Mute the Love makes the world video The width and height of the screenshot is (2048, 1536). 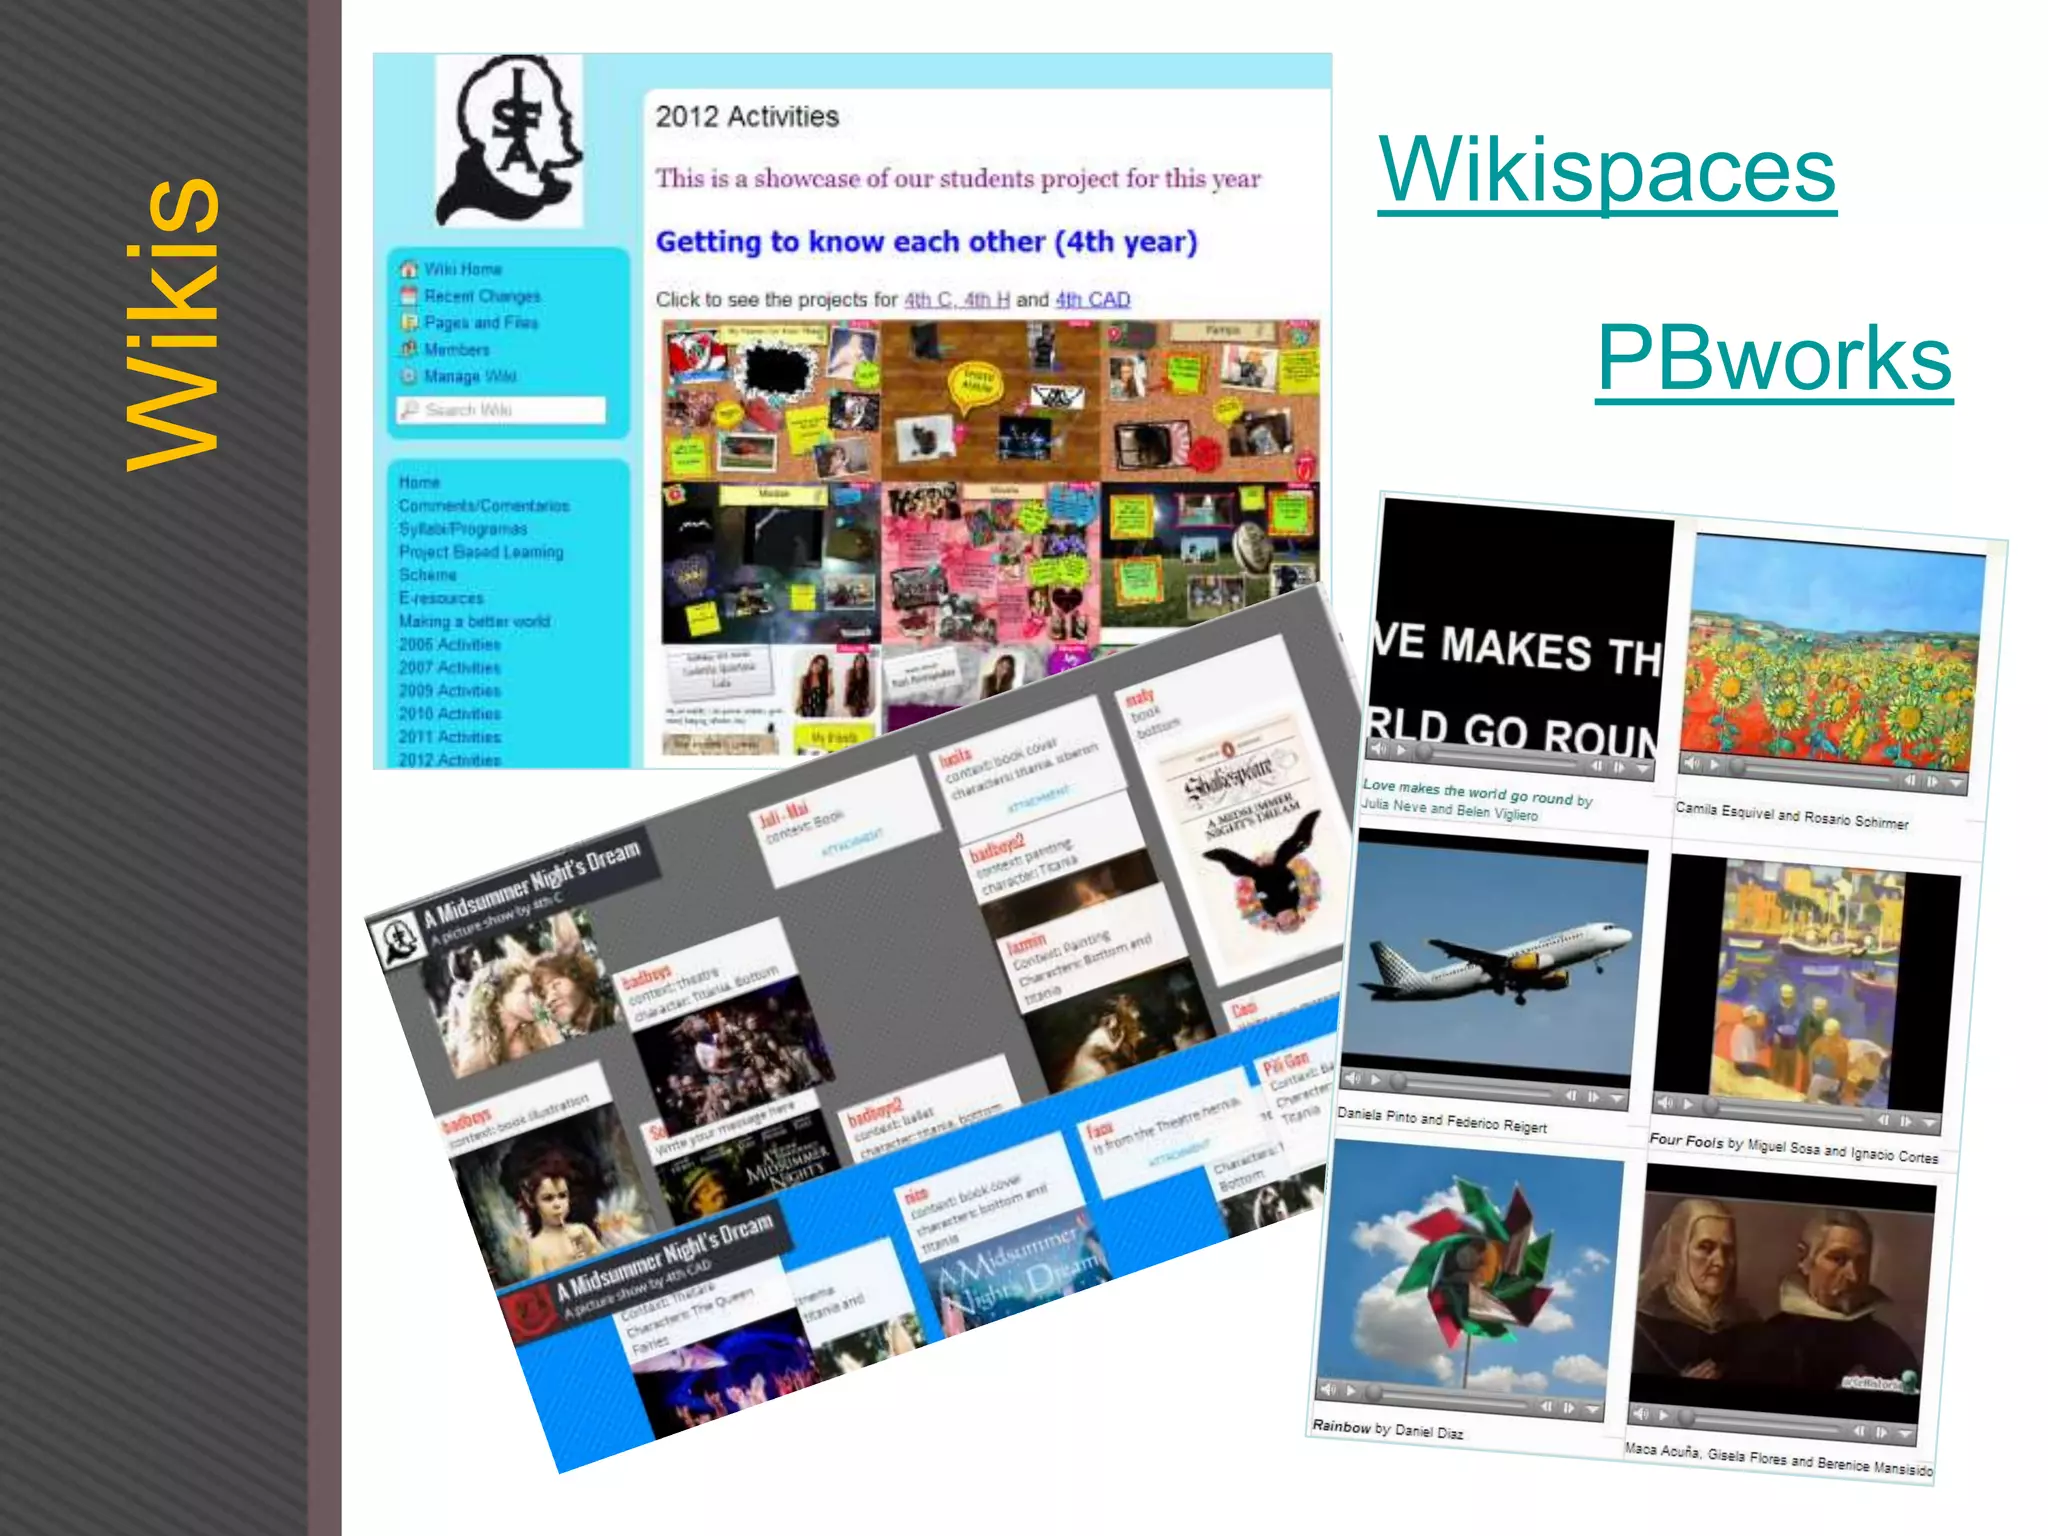pos(1380,749)
